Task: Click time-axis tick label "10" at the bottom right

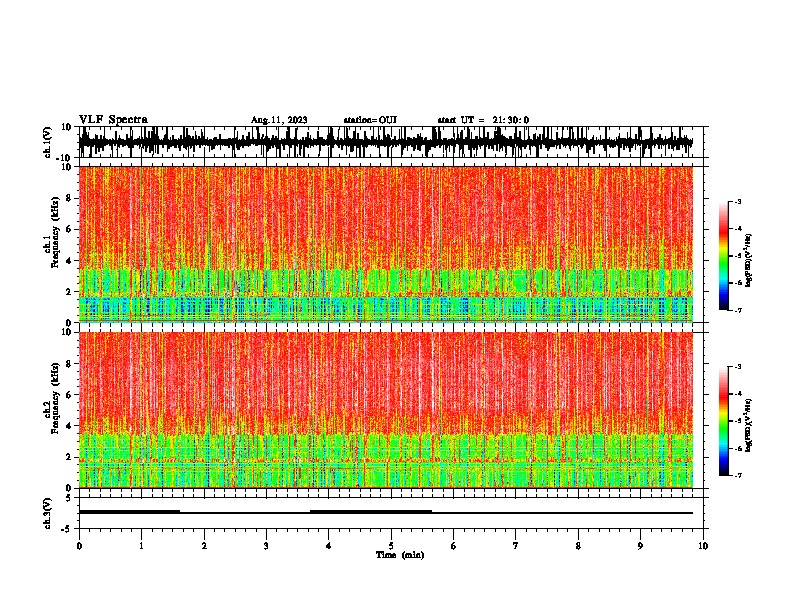Action: [x=703, y=546]
